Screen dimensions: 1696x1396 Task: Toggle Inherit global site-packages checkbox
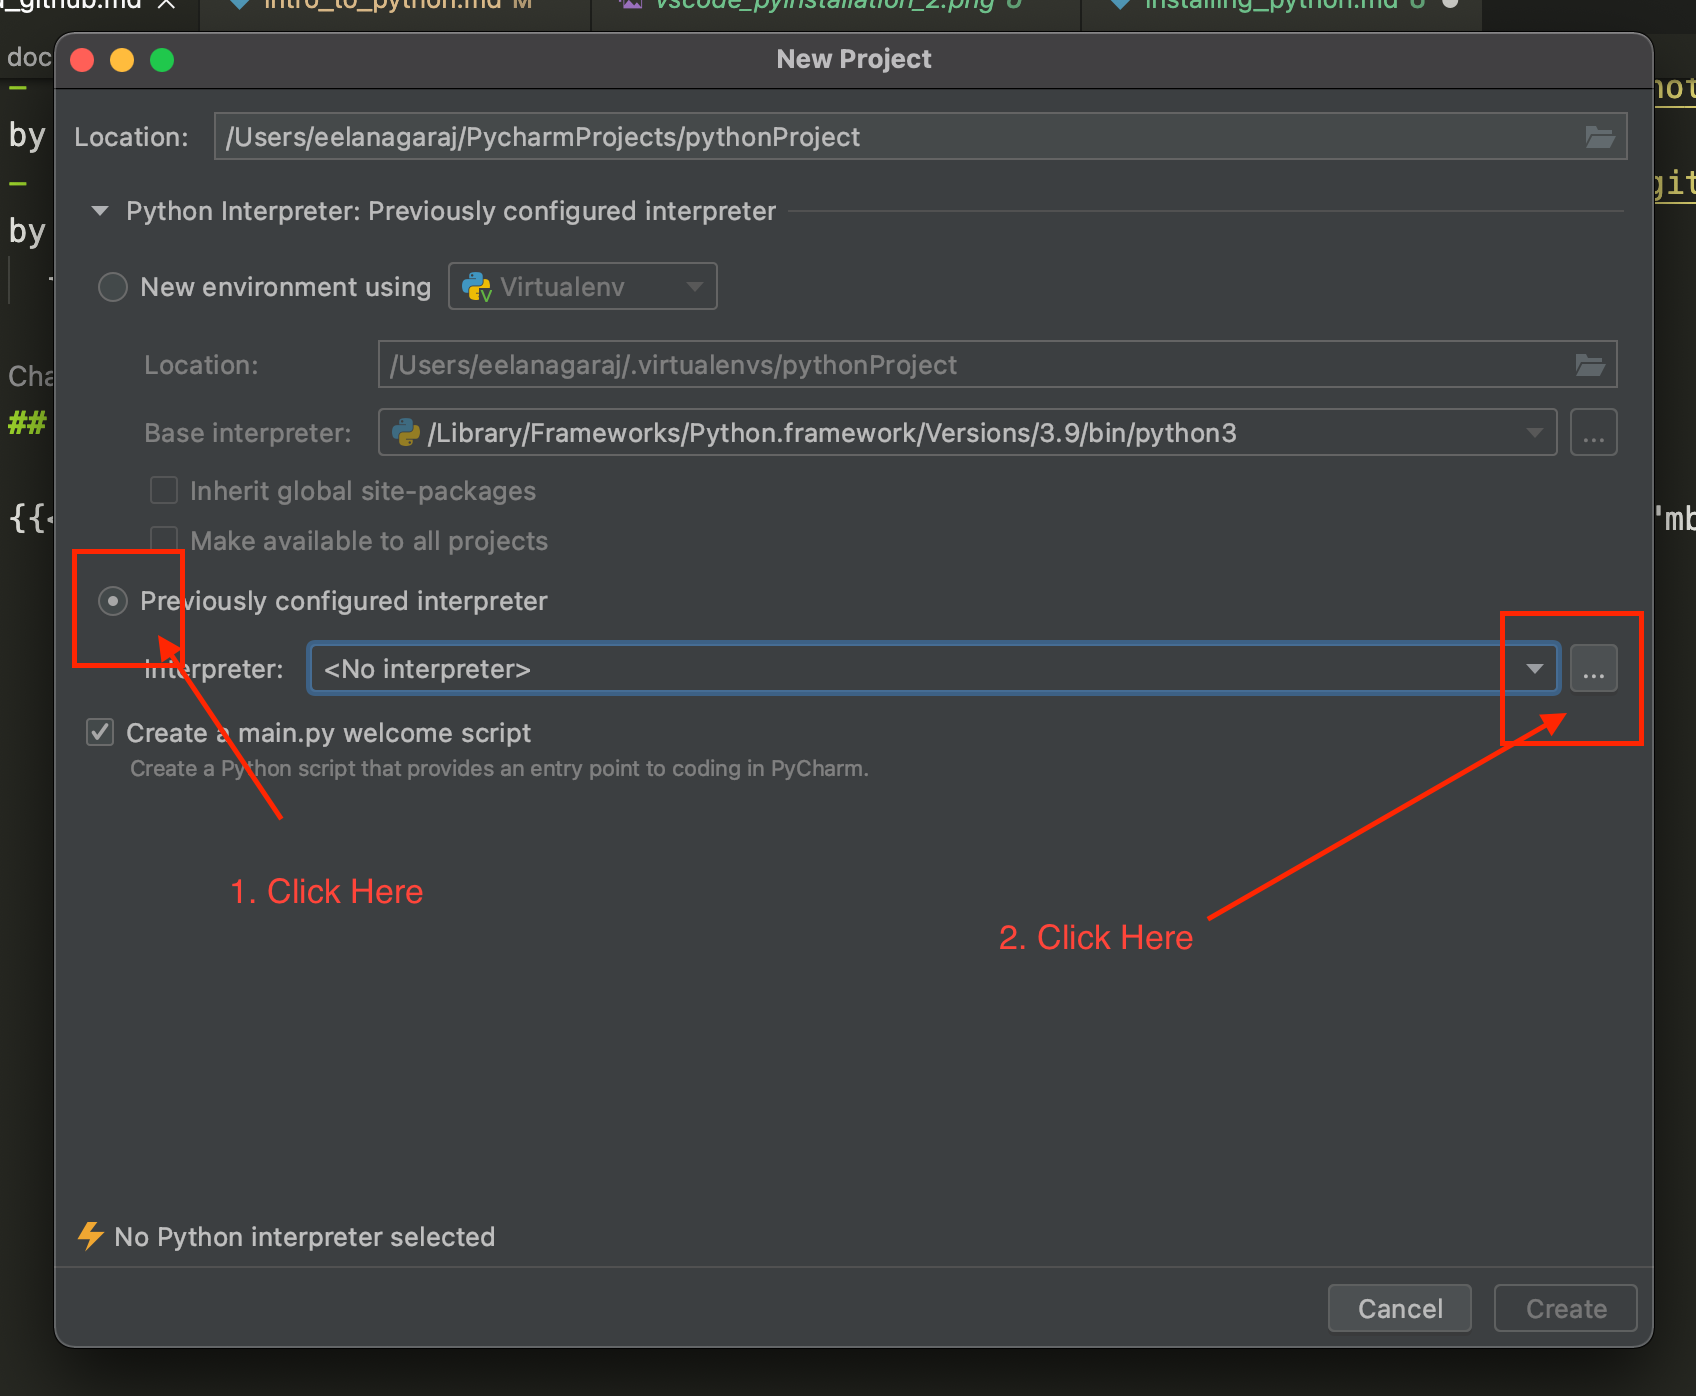[164, 490]
